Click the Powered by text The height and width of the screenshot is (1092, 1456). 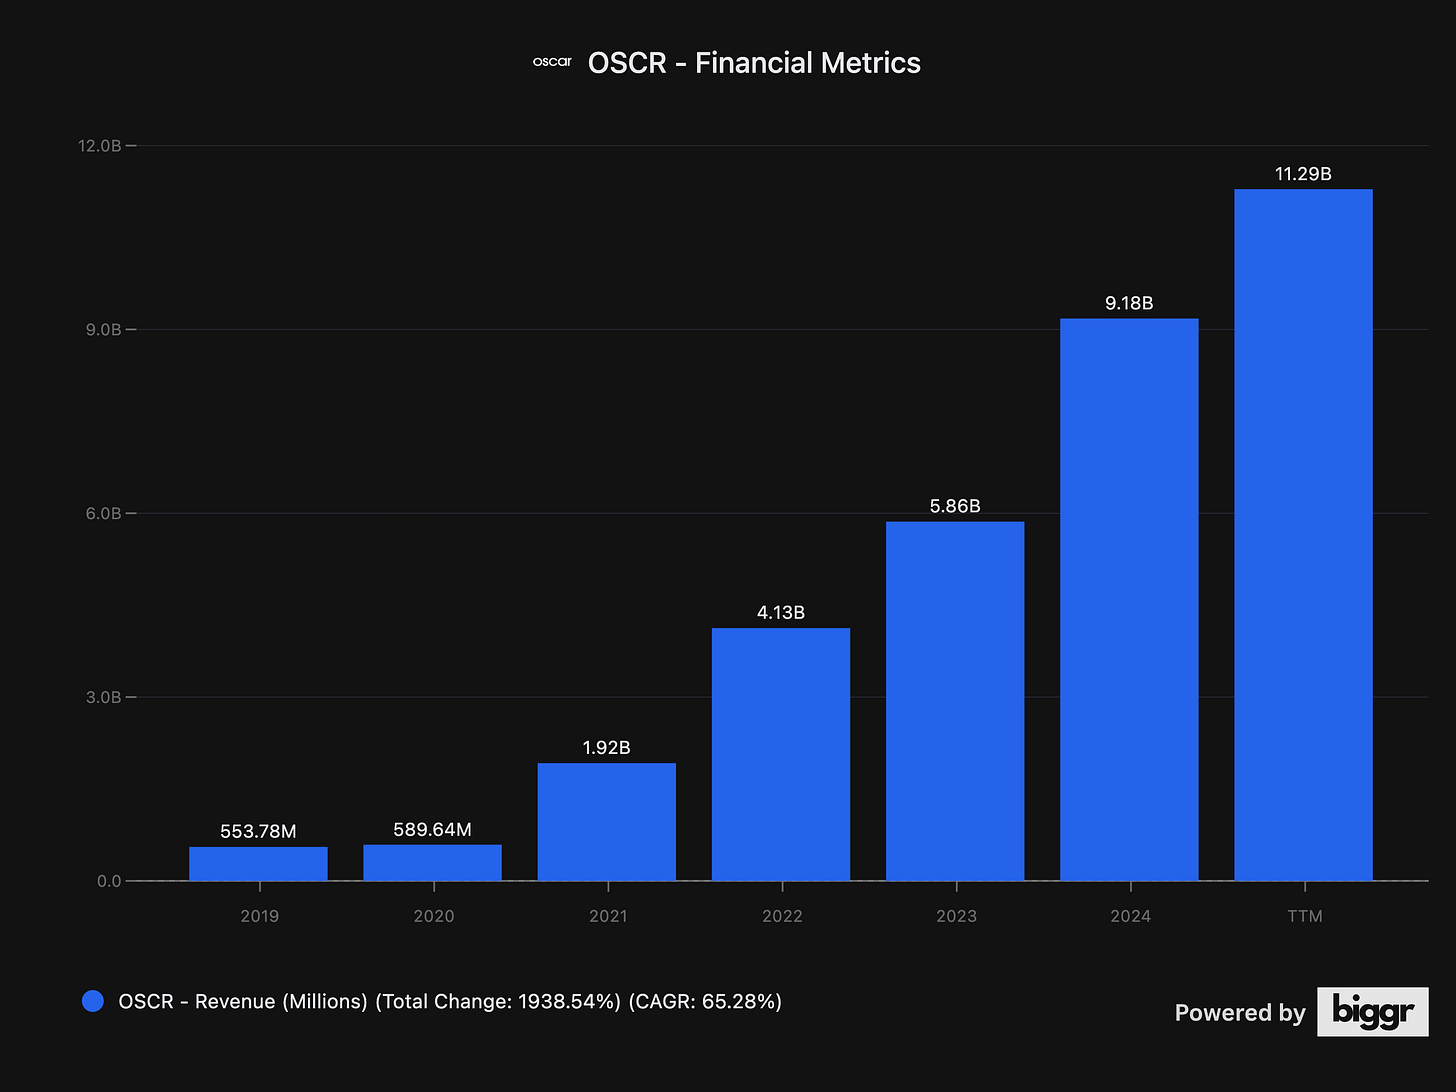1240,1013
